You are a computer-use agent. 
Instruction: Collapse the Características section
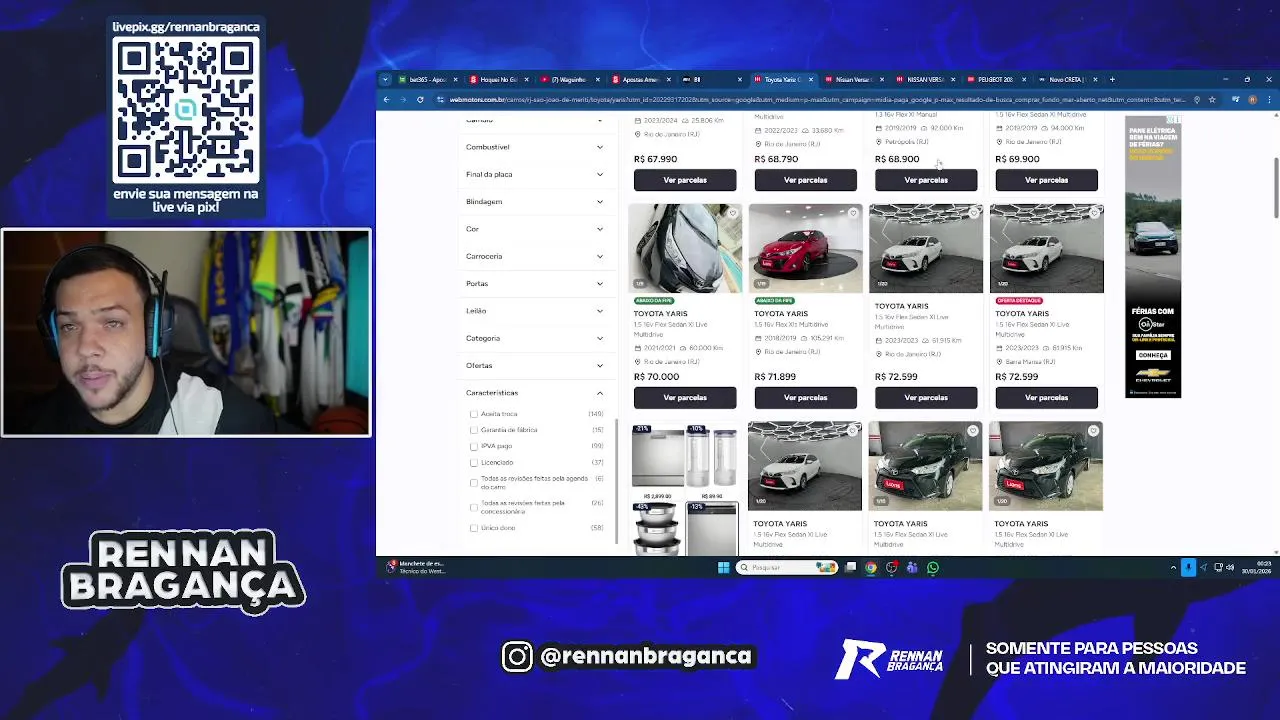pyautogui.click(x=535, y=393)
